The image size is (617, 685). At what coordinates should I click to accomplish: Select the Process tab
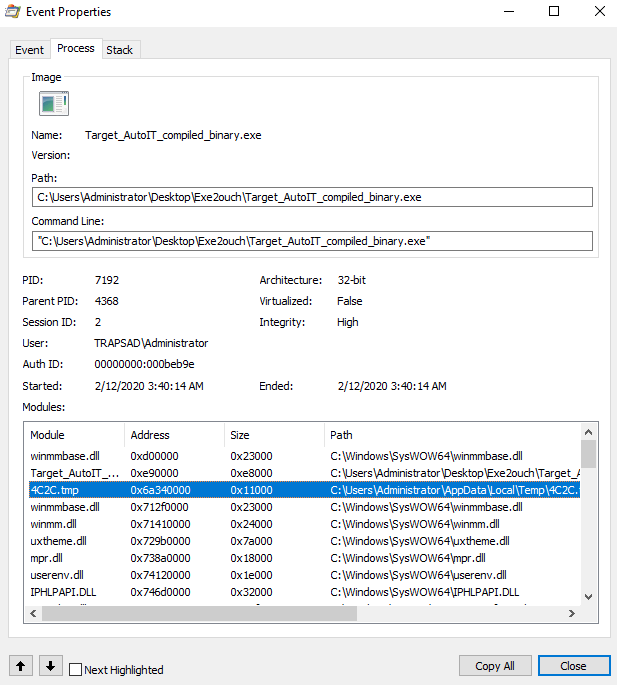click(x=75, y=48)
